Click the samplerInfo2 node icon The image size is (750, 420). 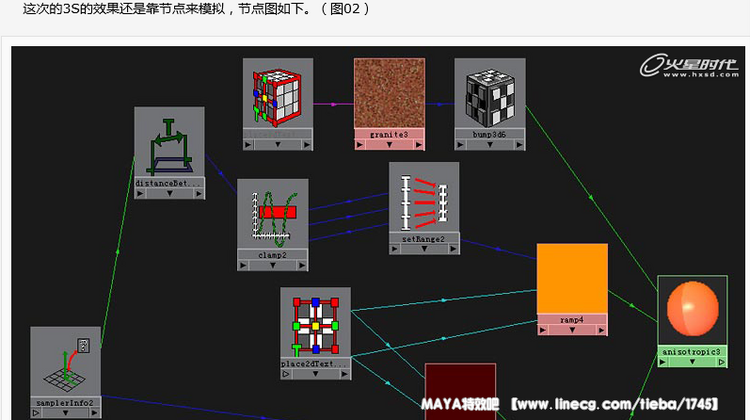[65, 362]
